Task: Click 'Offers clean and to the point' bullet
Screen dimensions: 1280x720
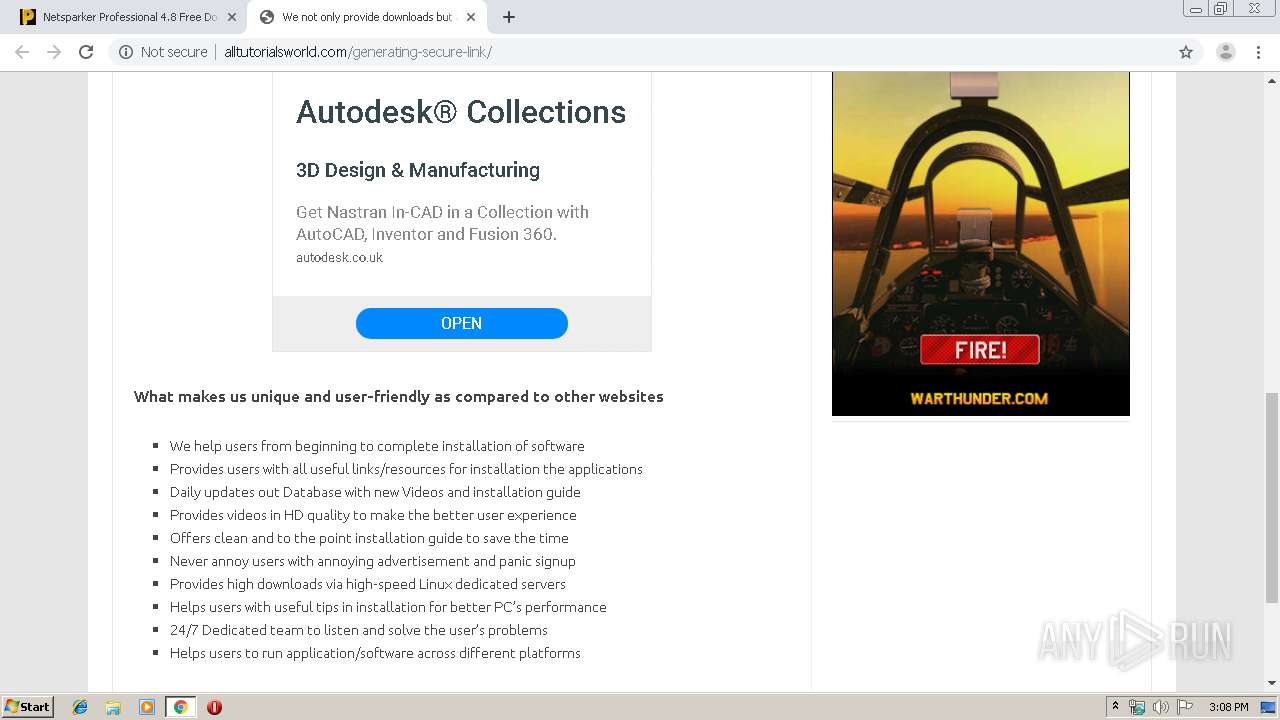Action: pos(369,538)
